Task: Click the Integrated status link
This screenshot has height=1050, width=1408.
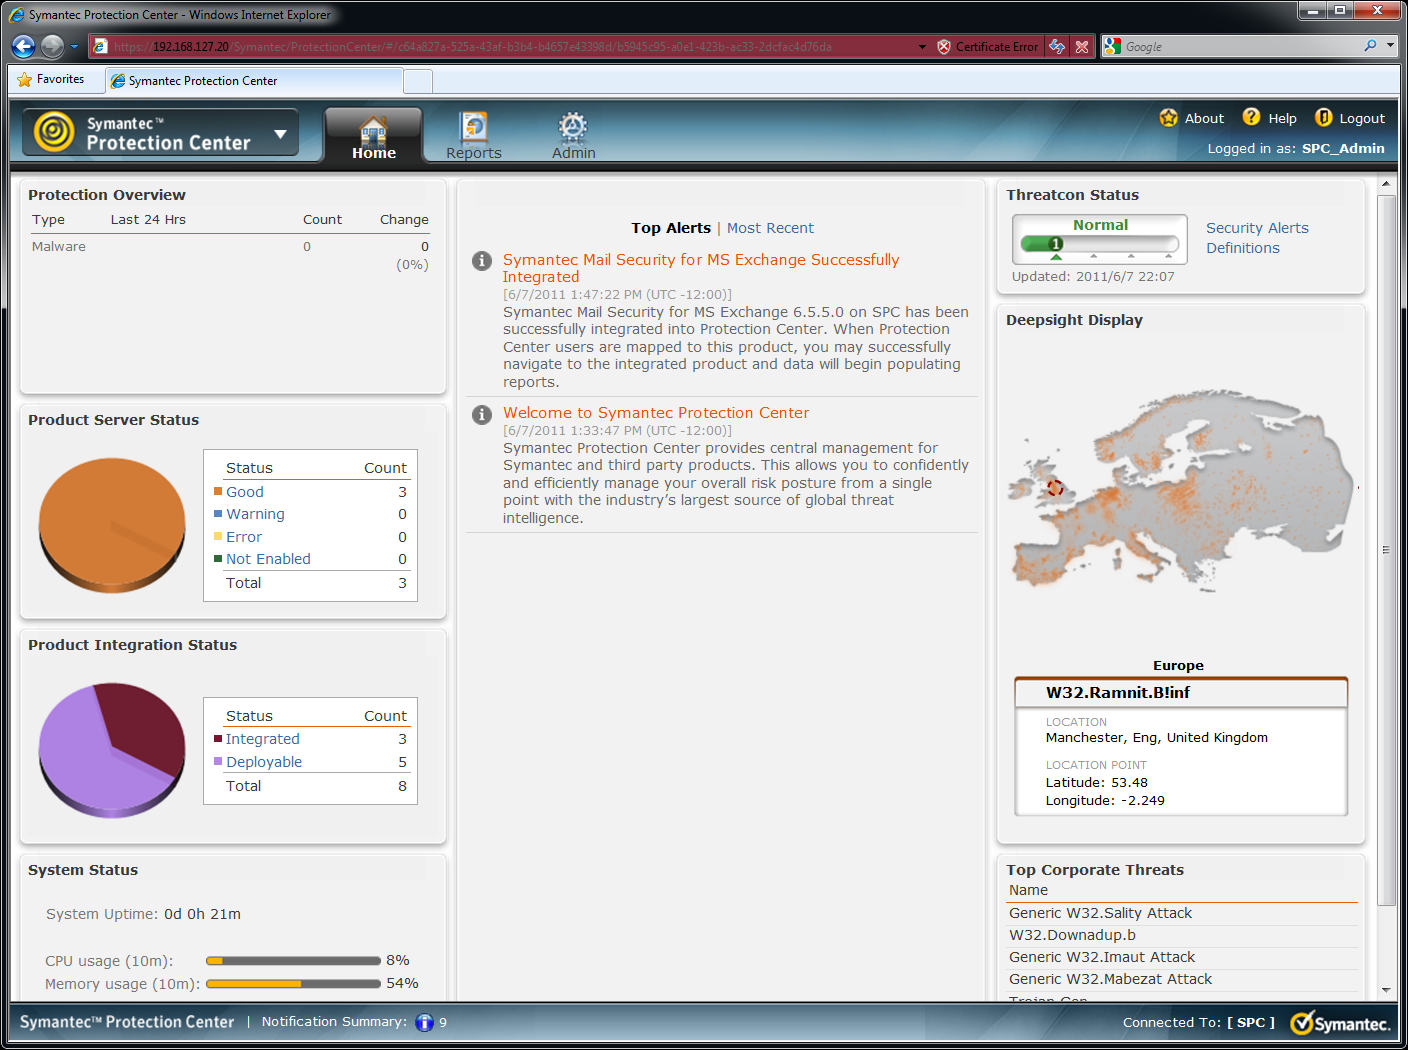Action: tap(263, 739)
